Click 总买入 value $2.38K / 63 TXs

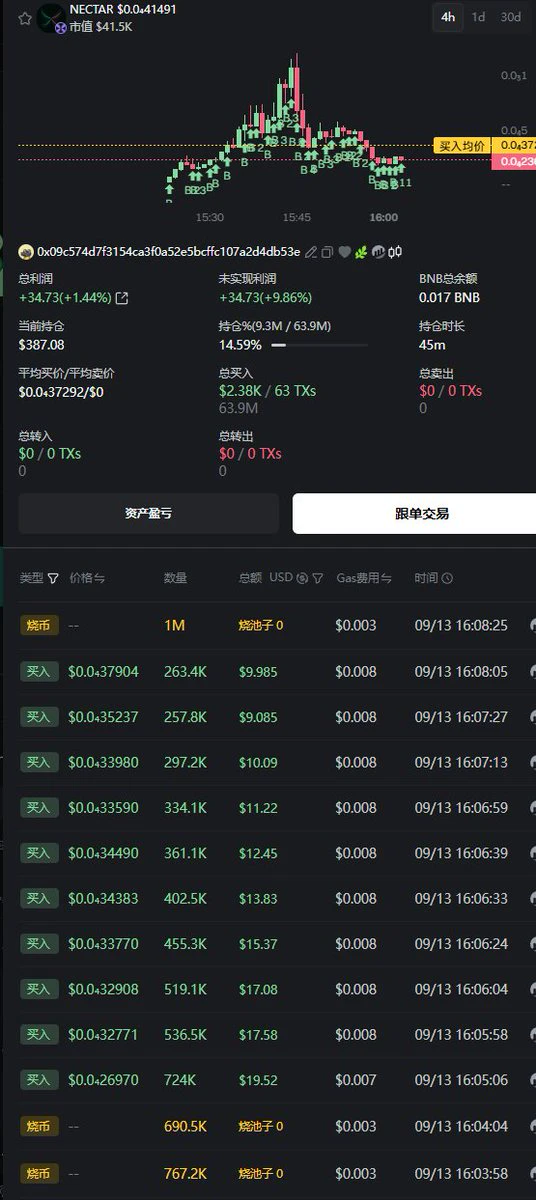(267, 391)
